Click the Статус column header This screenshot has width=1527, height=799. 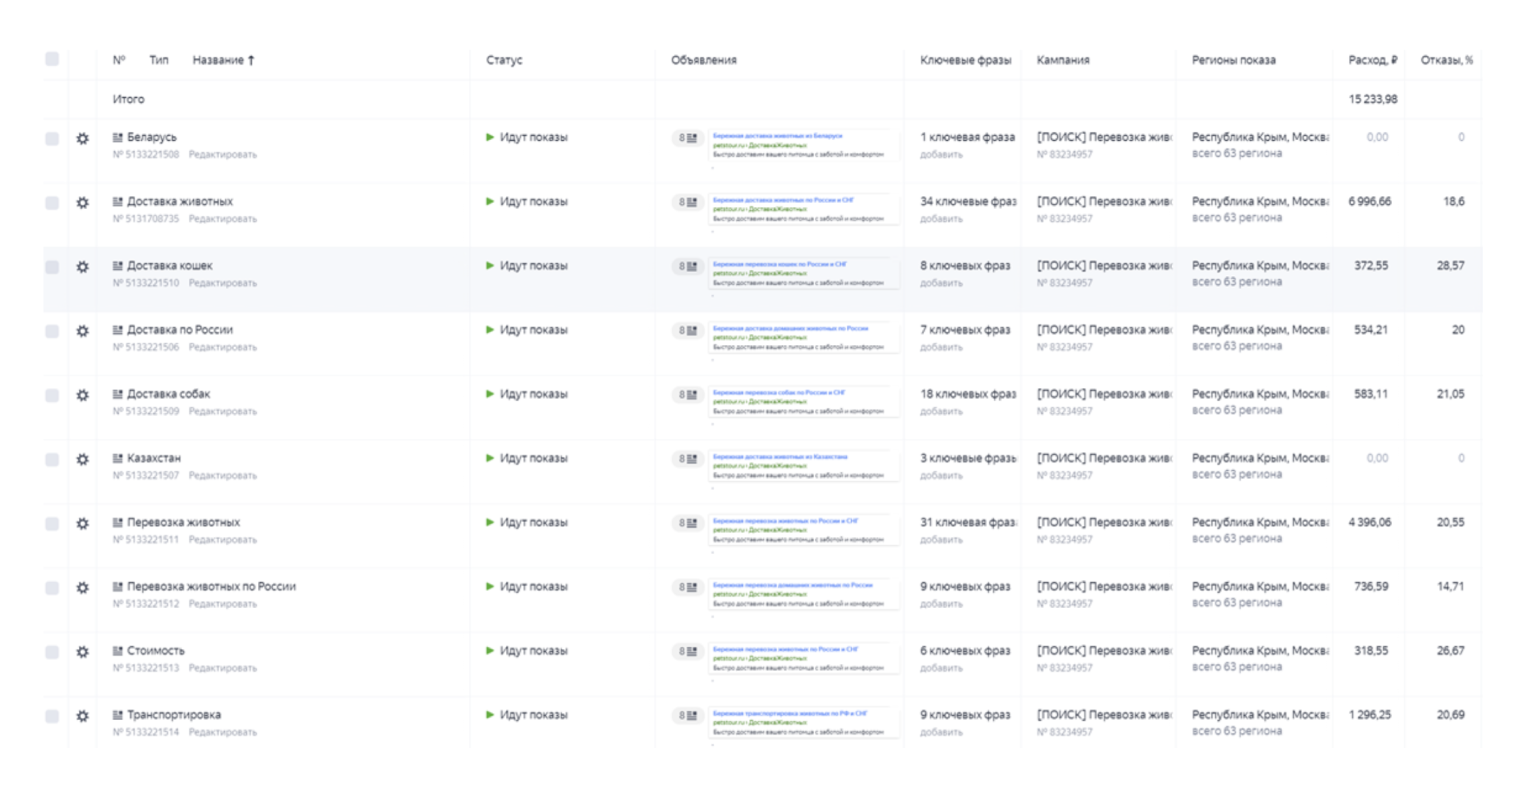(x=504, y=60)
